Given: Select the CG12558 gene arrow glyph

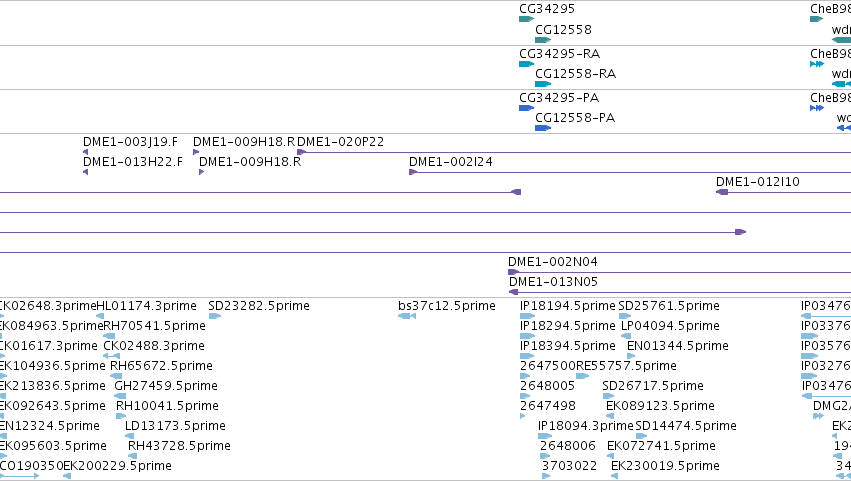Looking at the screenshot, I should pos(543,40).
